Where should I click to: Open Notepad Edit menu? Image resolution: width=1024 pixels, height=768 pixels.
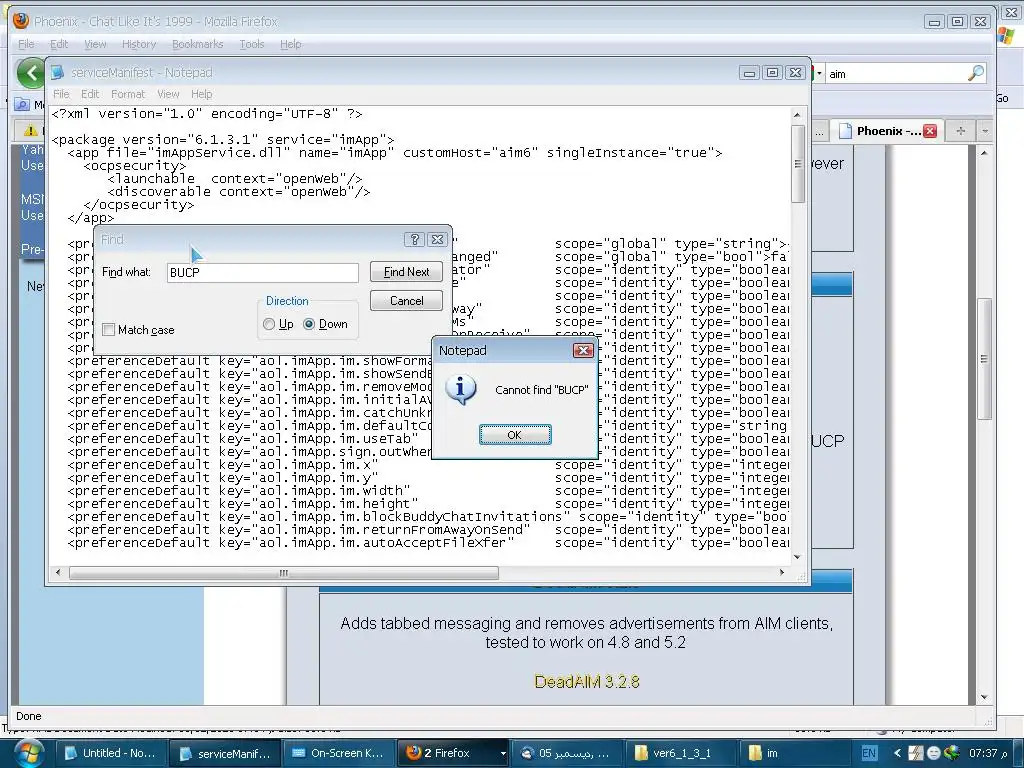(89, 94)
